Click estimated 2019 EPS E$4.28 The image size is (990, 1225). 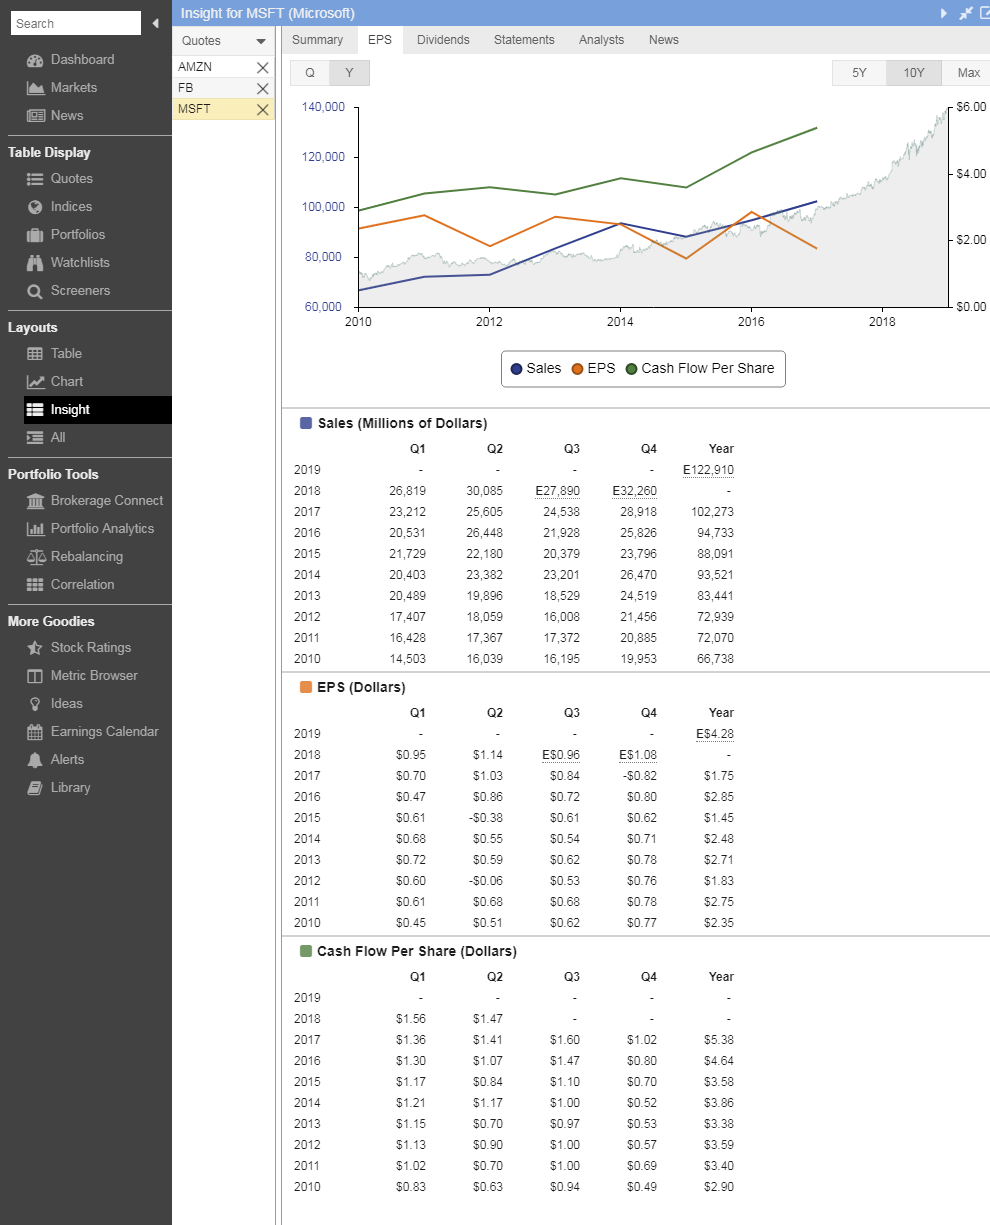tap(715, 734)
